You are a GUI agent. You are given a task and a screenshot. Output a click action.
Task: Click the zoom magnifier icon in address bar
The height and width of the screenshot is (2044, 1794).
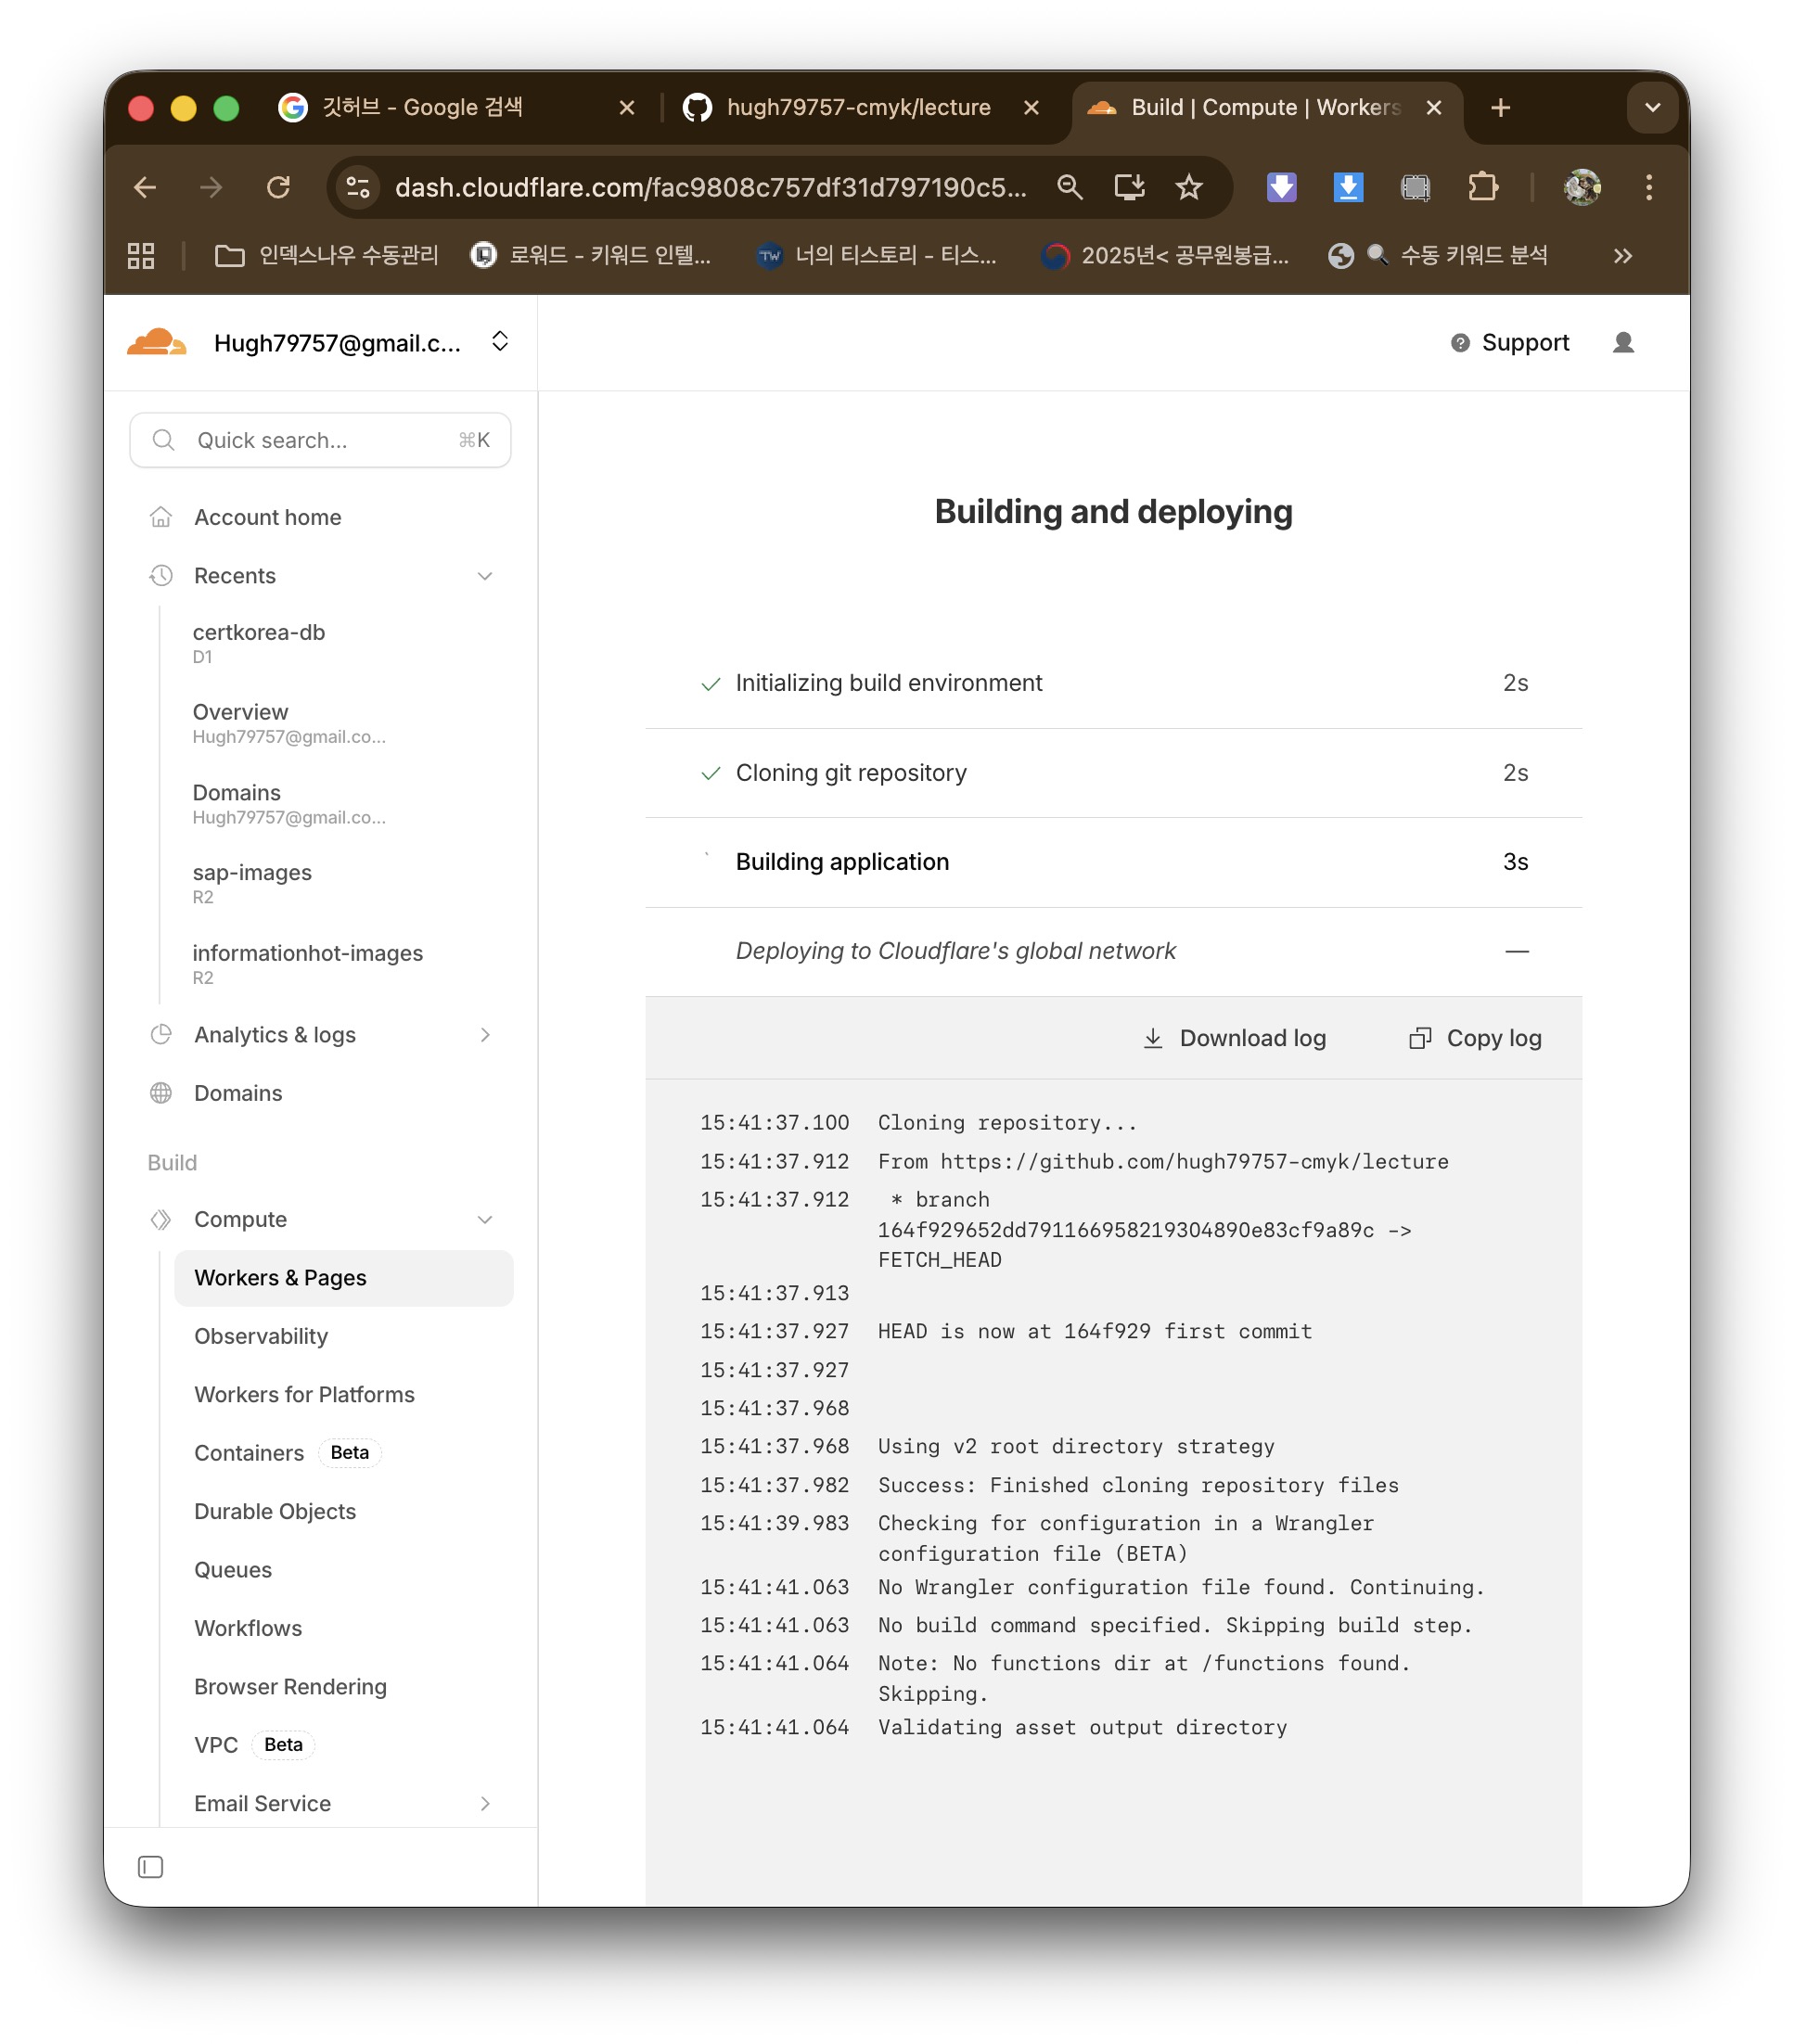pos(1069,187)
